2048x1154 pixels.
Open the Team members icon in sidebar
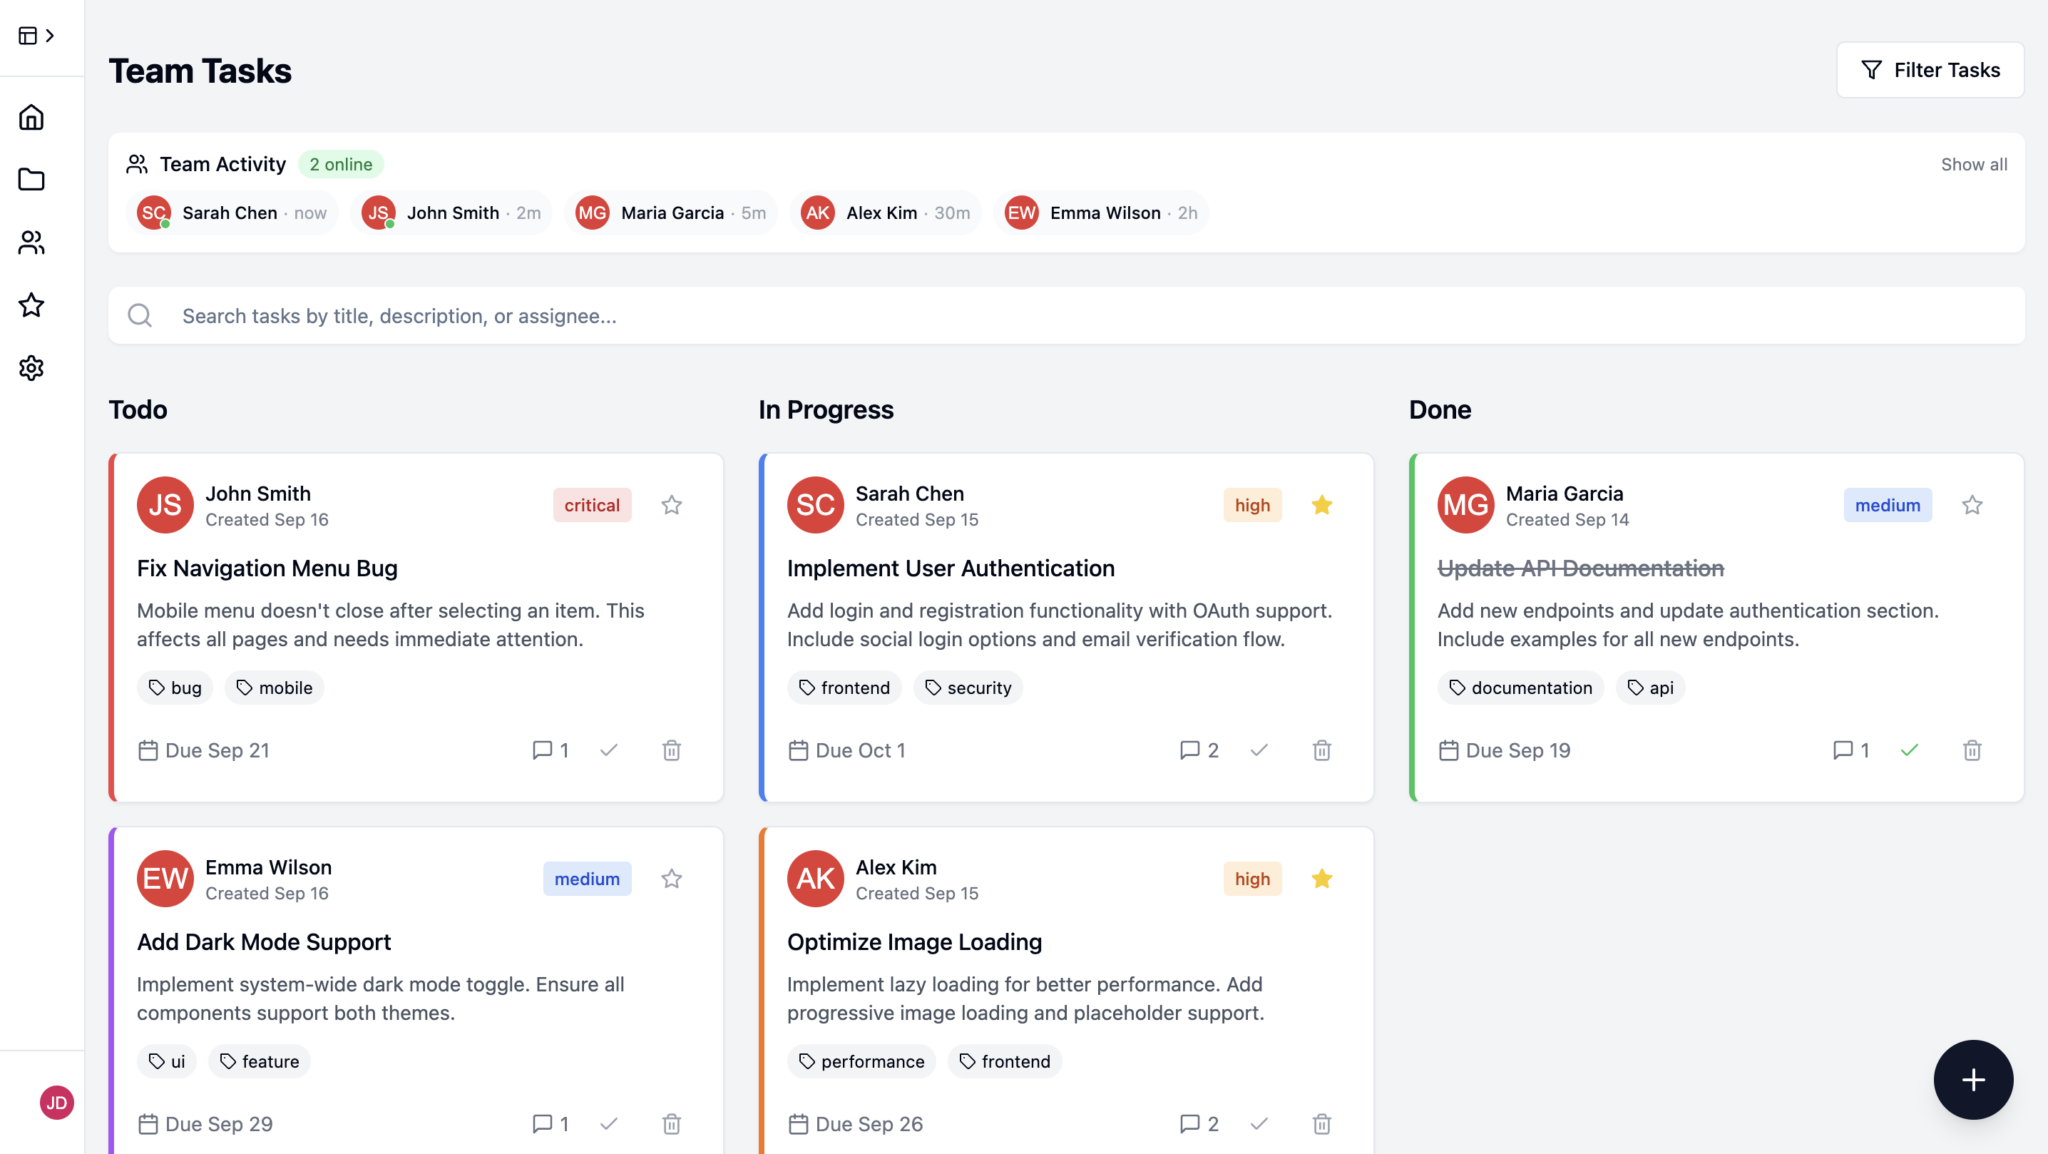(x=31, y=242)
